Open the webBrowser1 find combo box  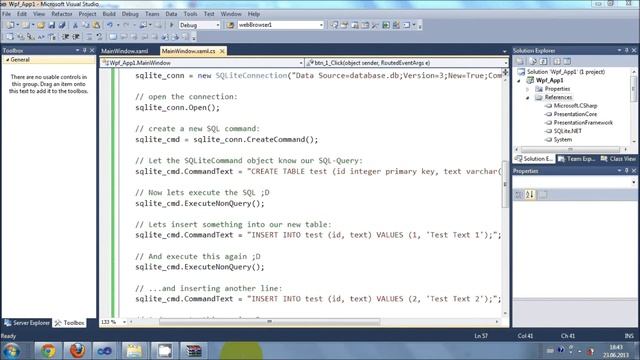(321, 25)
